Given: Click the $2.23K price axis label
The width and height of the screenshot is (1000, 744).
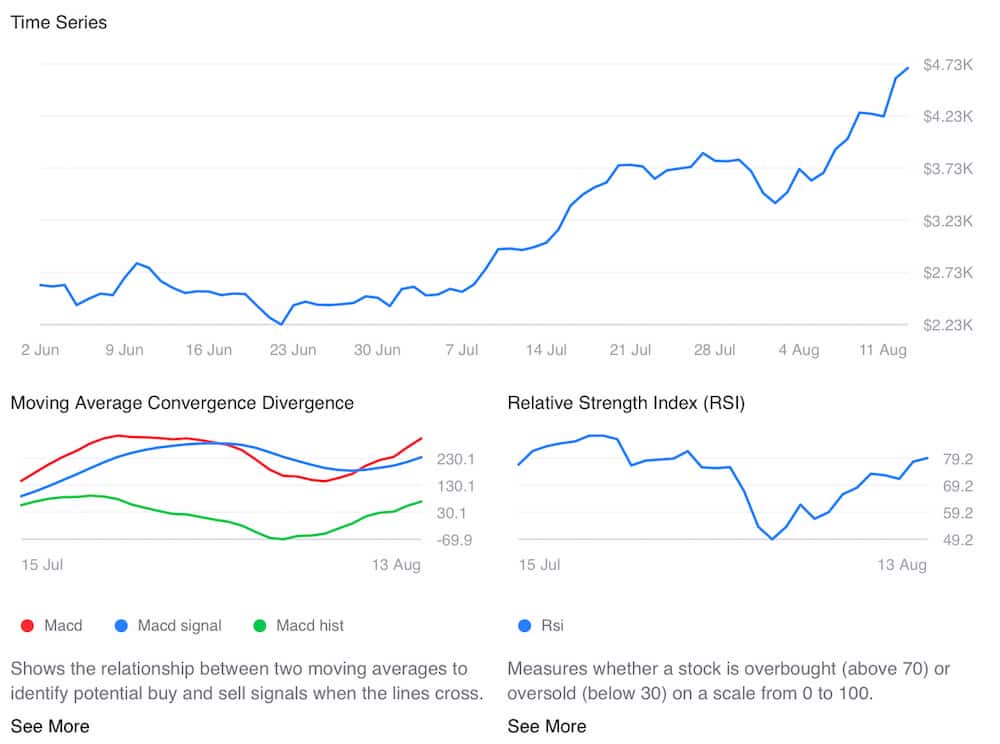Looking at the screenshot, I should 947,325.
